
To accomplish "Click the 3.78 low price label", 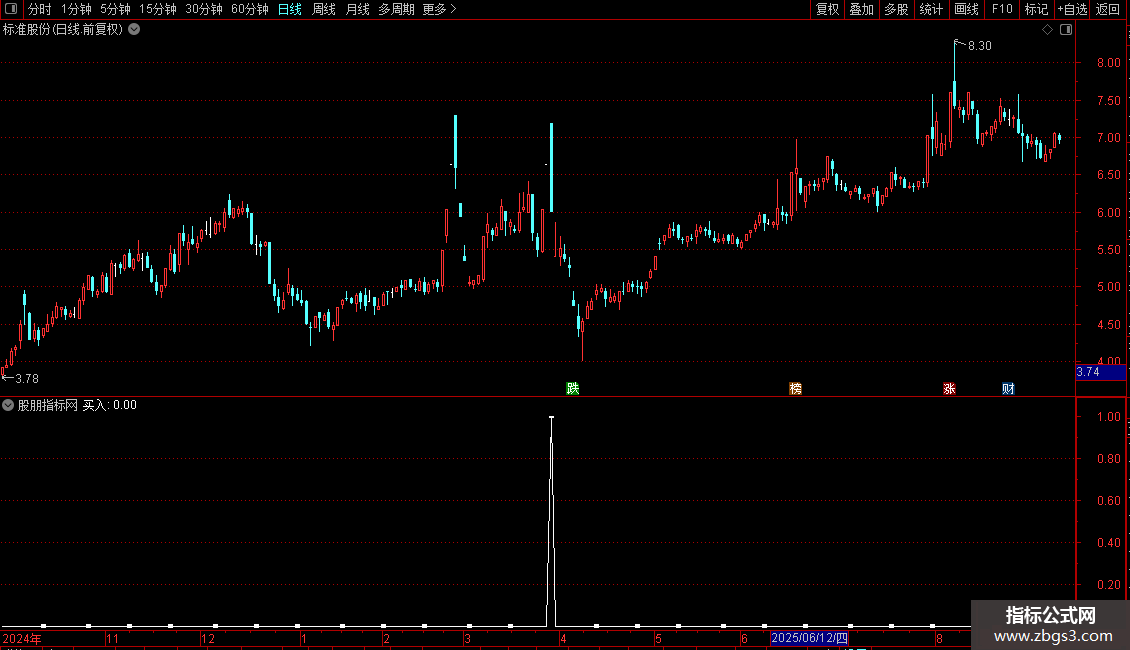I will (27, 378).
